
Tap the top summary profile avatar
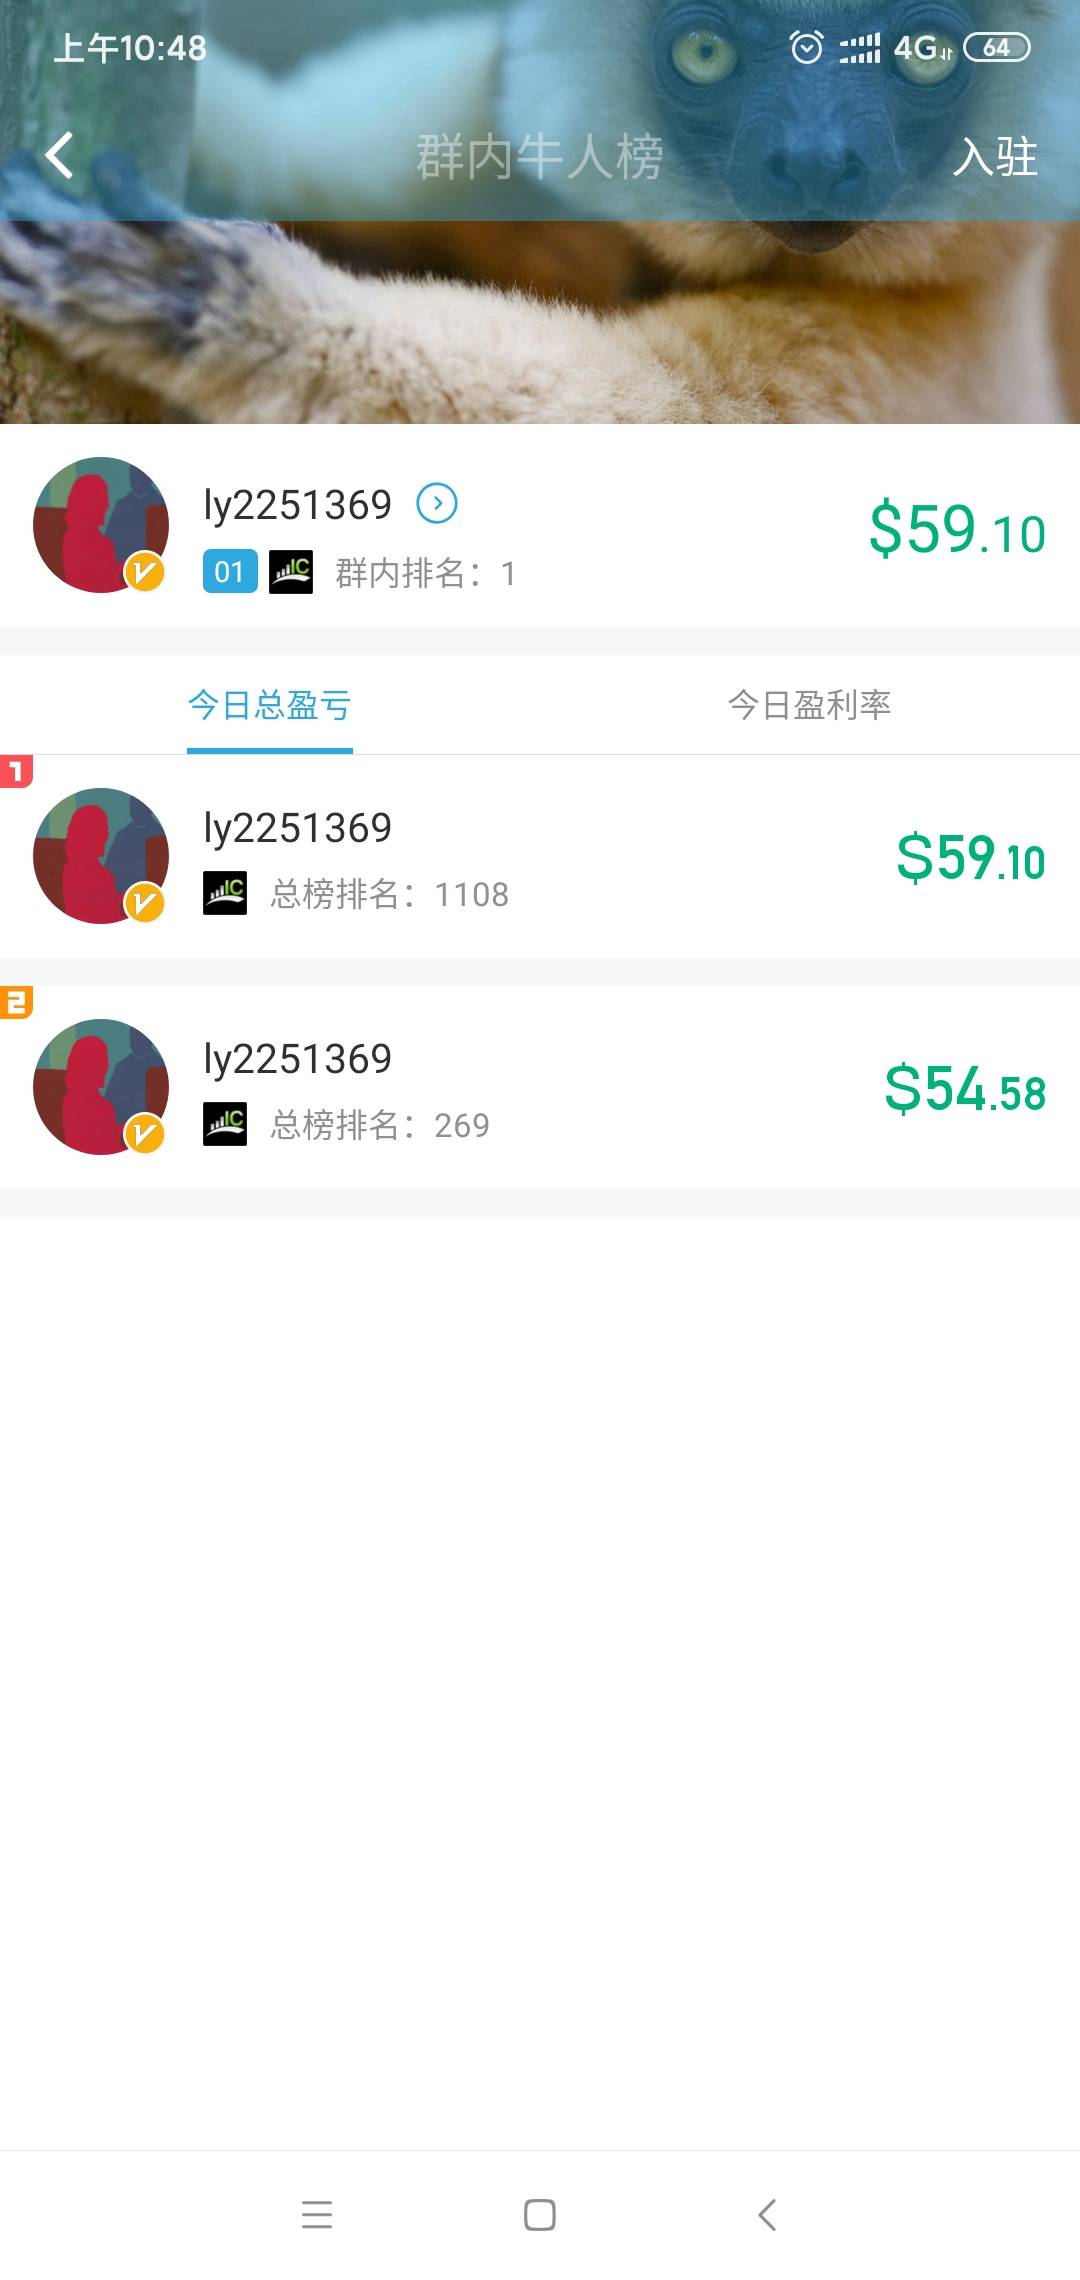pyautogui.click(x=100, y=525)
